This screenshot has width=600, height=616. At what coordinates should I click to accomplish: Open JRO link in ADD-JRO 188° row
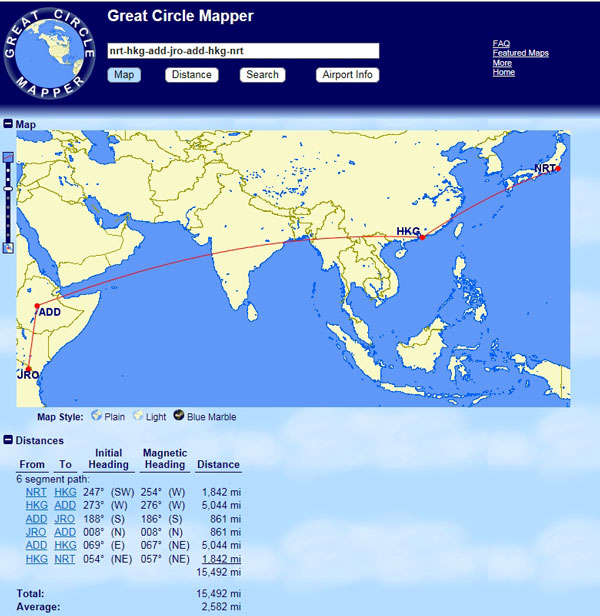click(64, 519)
